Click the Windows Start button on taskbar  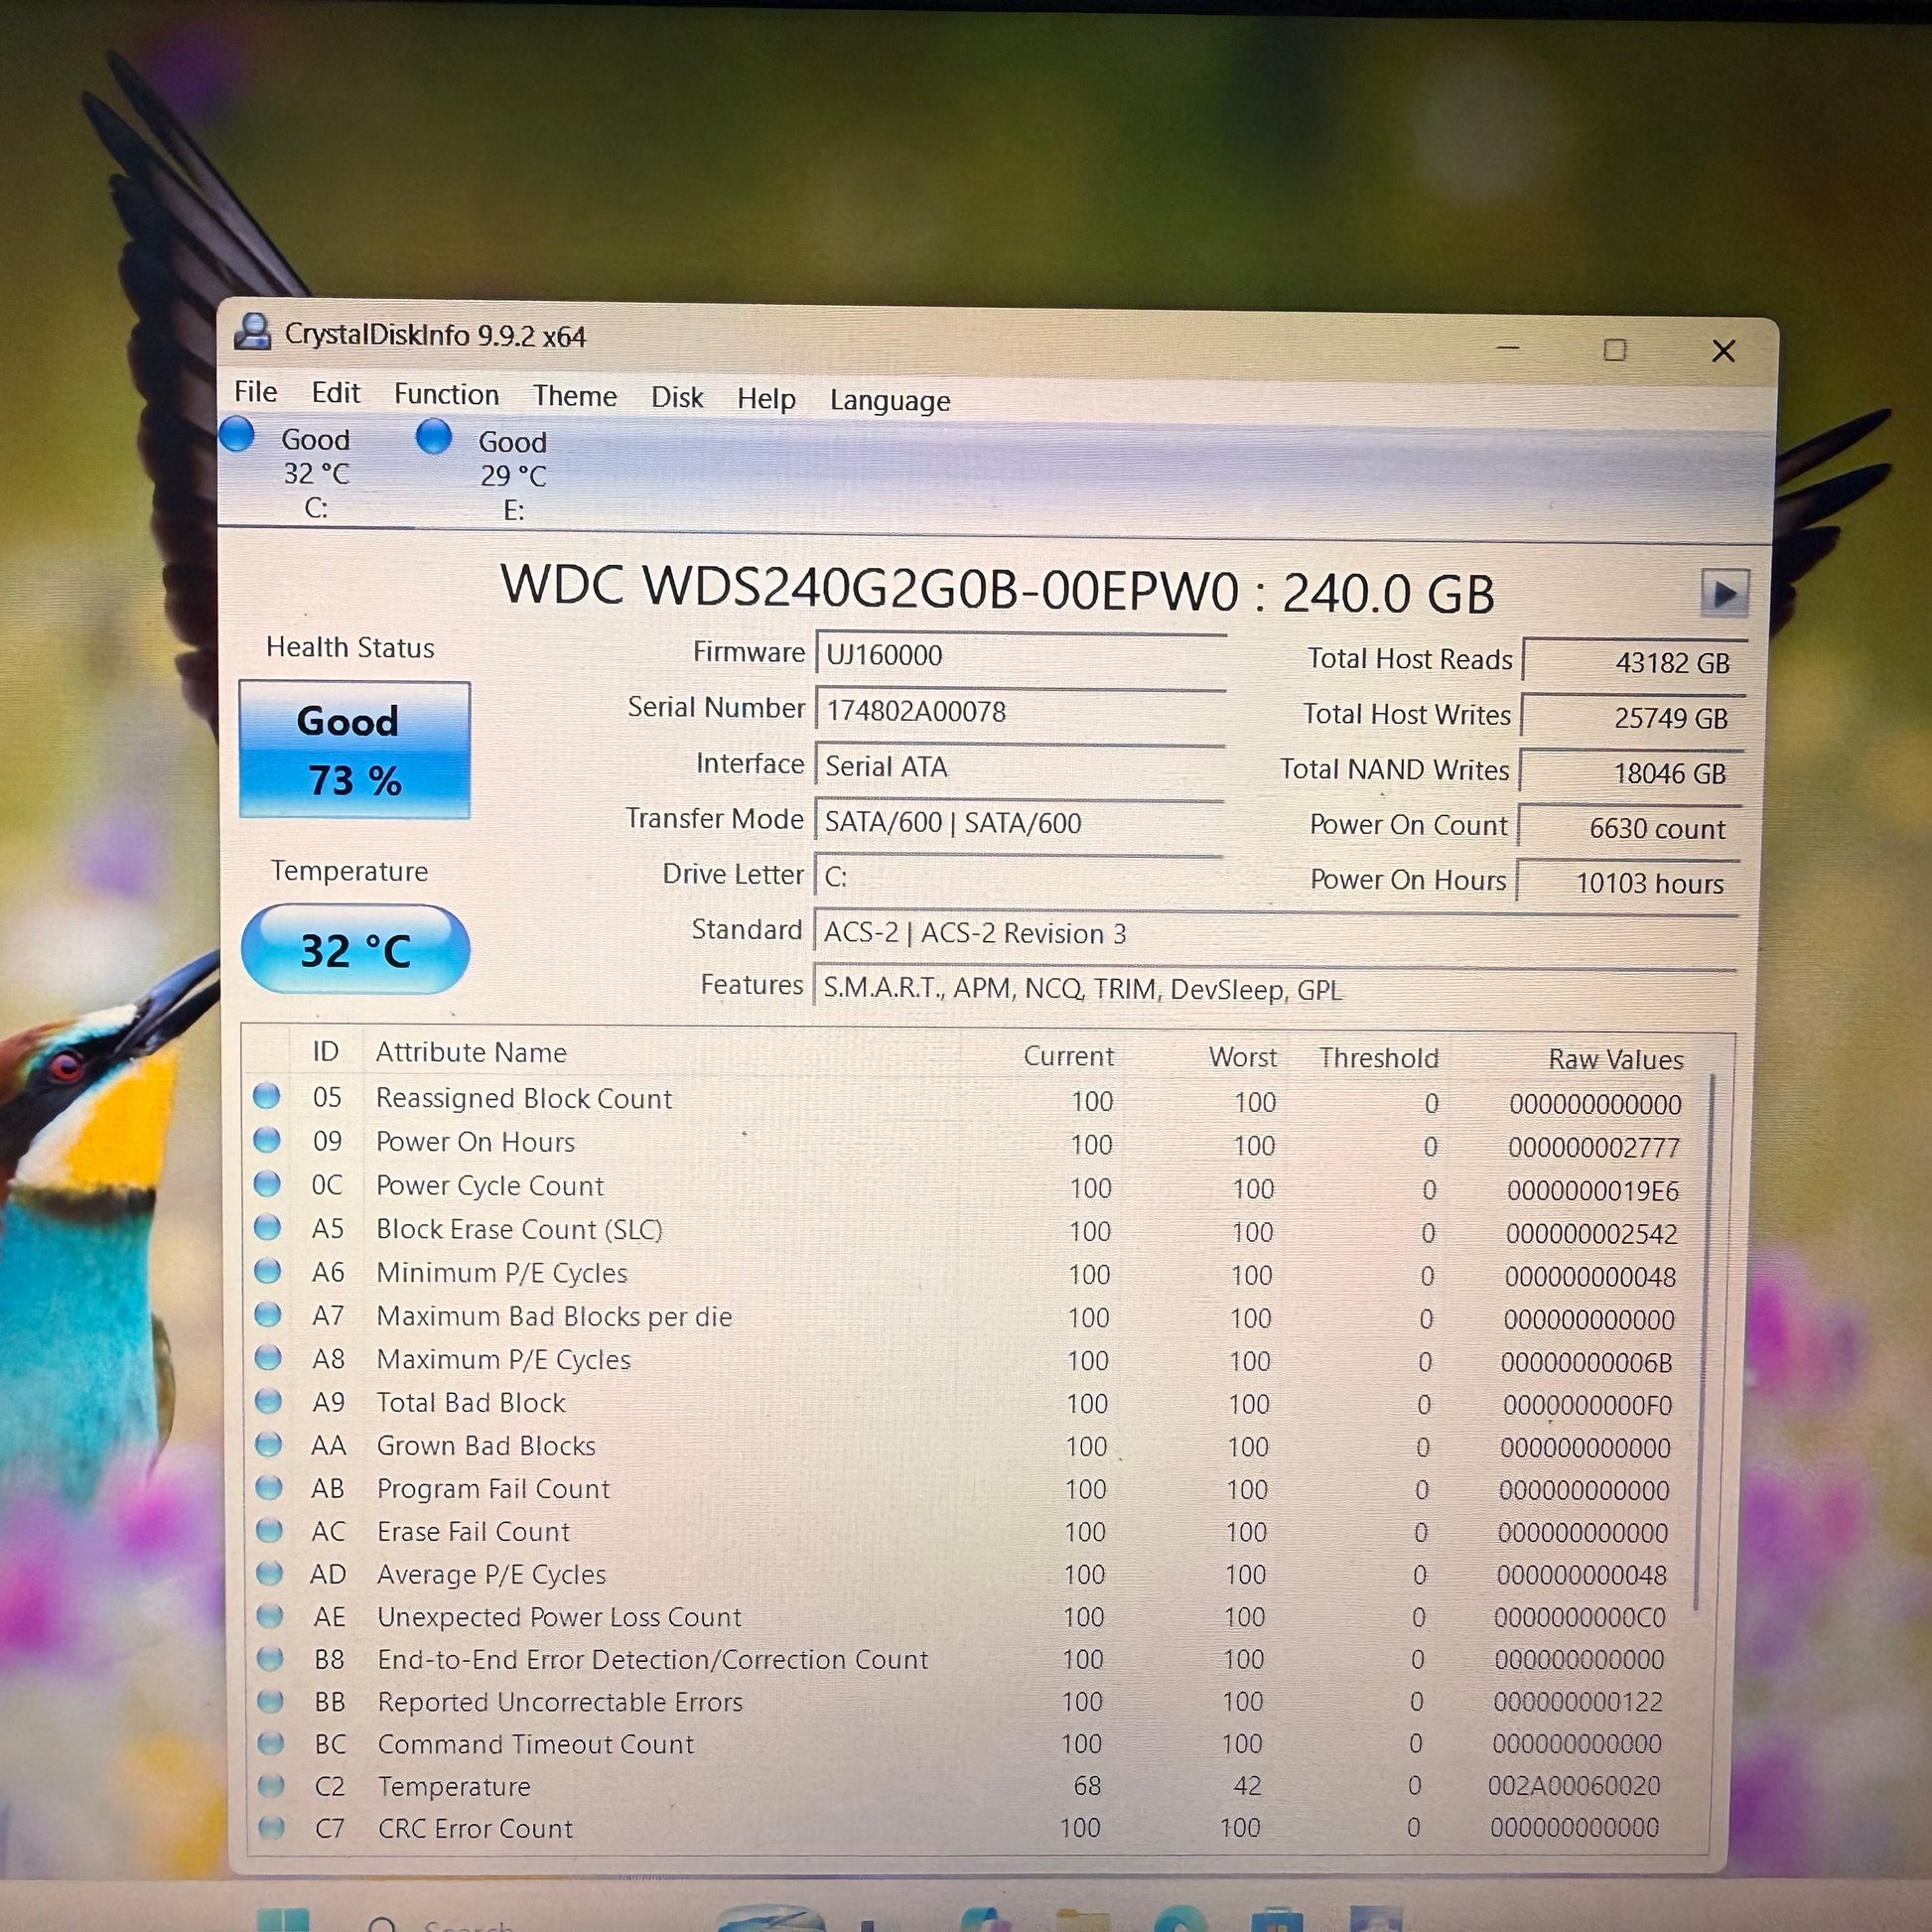pos(284,1918)
